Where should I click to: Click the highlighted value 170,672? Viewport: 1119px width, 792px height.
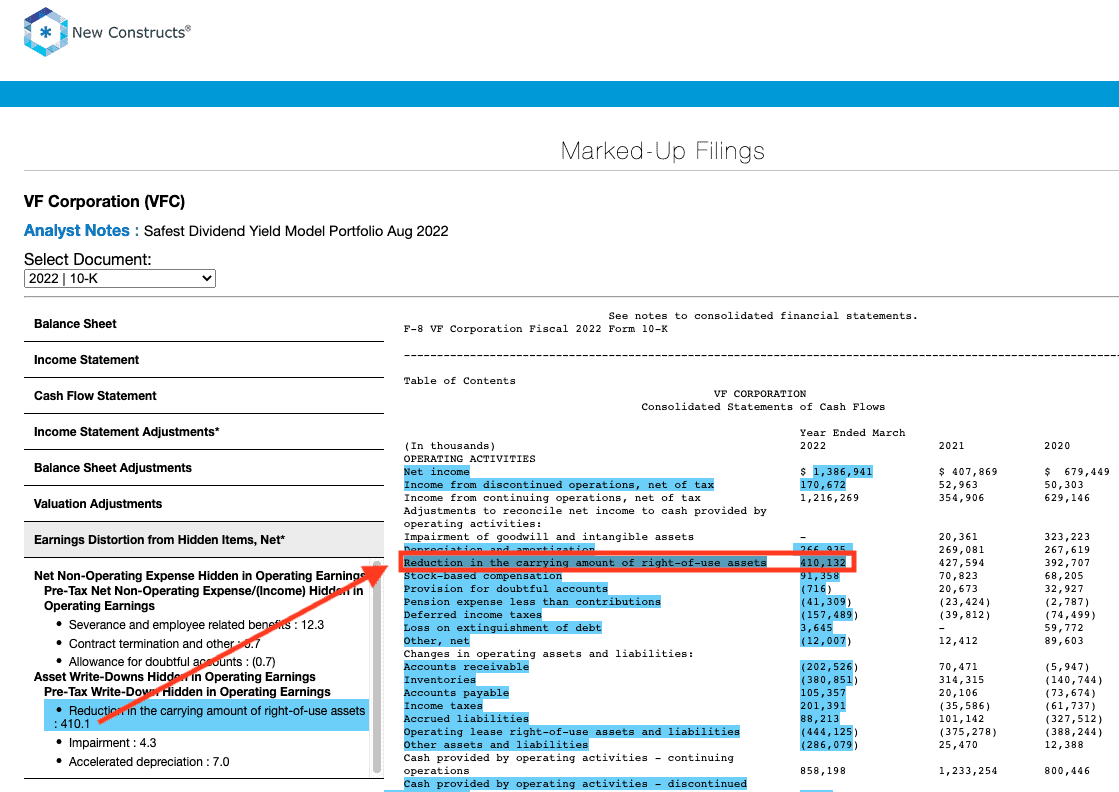[x=823, y=484]
